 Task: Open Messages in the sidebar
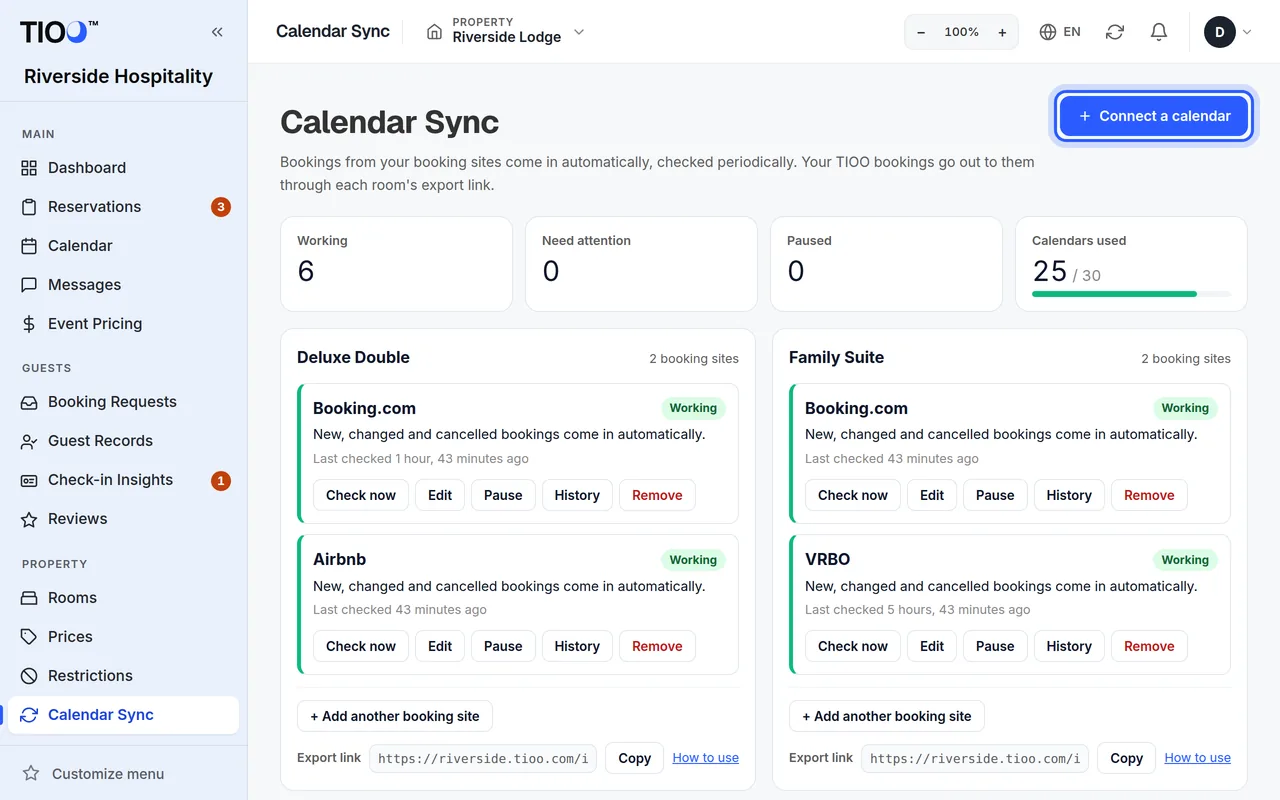click(123, 285)
